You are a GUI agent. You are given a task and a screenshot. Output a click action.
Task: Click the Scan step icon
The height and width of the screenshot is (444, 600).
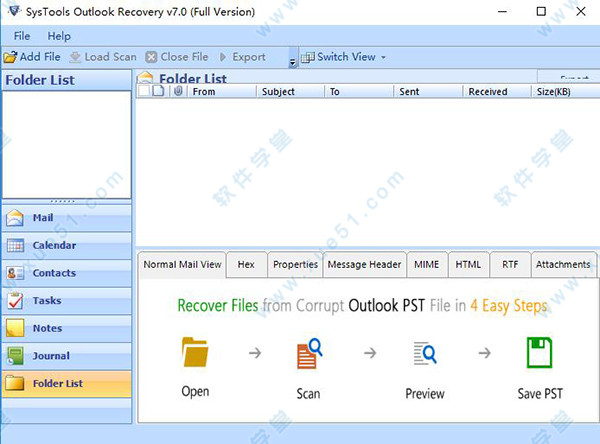pos(308,354)
